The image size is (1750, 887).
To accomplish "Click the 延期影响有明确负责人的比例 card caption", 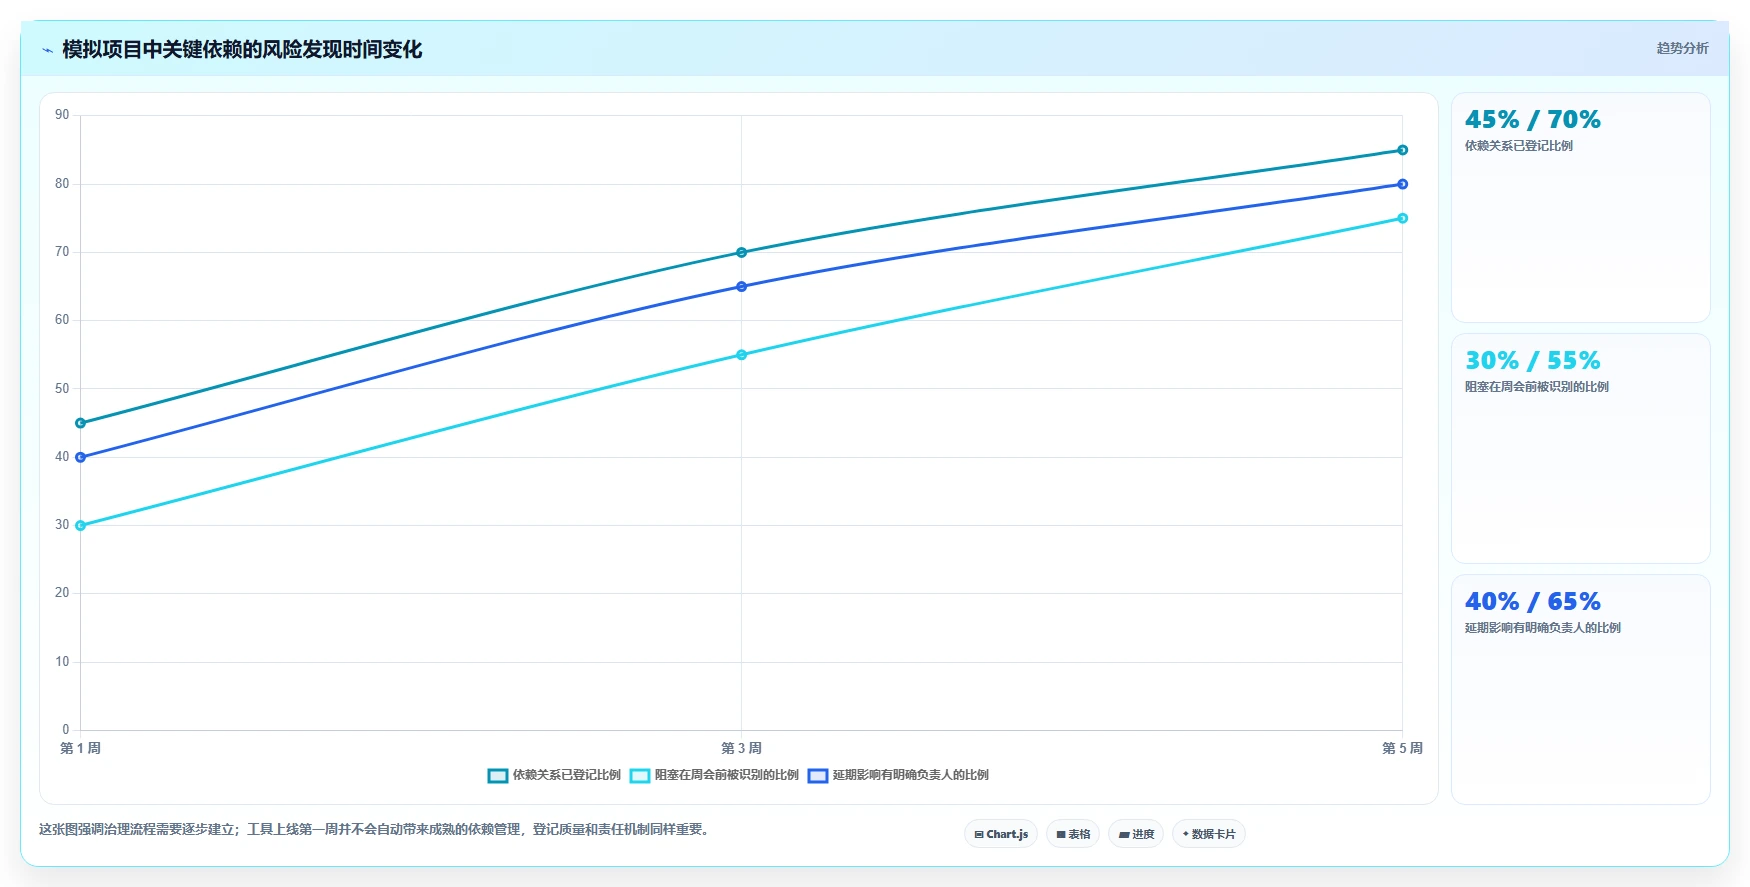I will [1542, 628].
